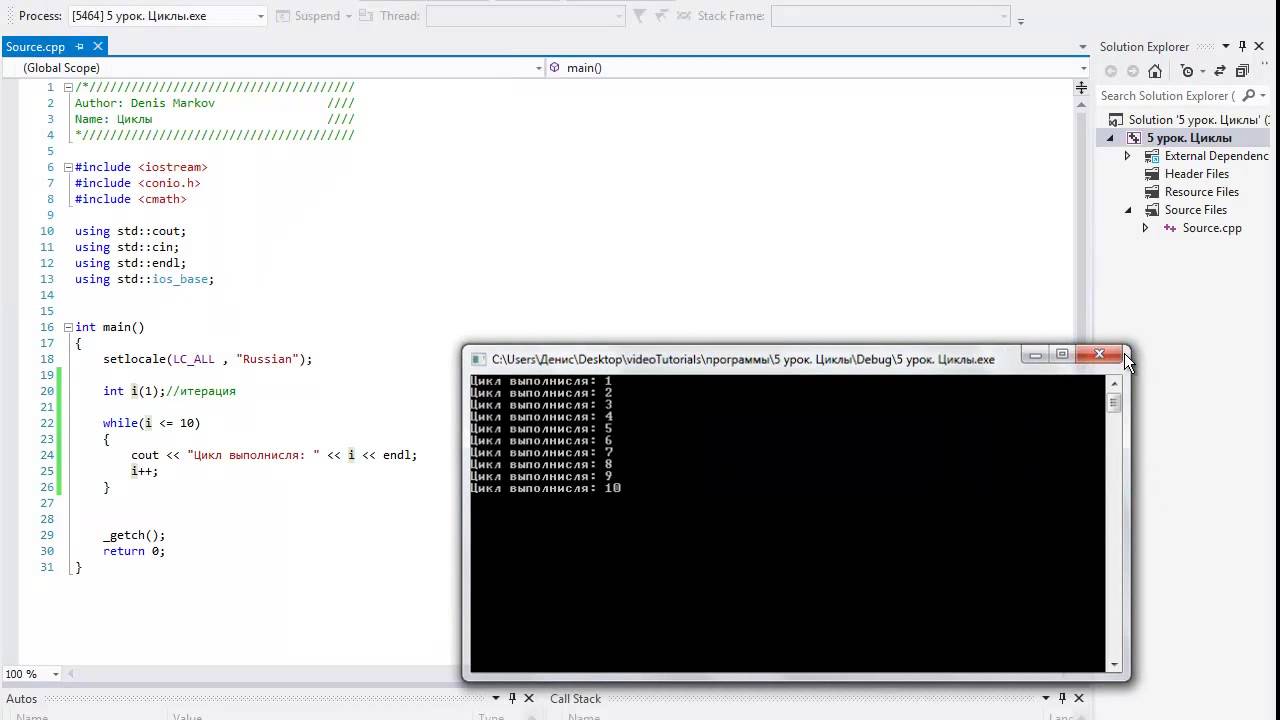Click the editor vertical scrollbar up arrow

tap(1081, 104)
